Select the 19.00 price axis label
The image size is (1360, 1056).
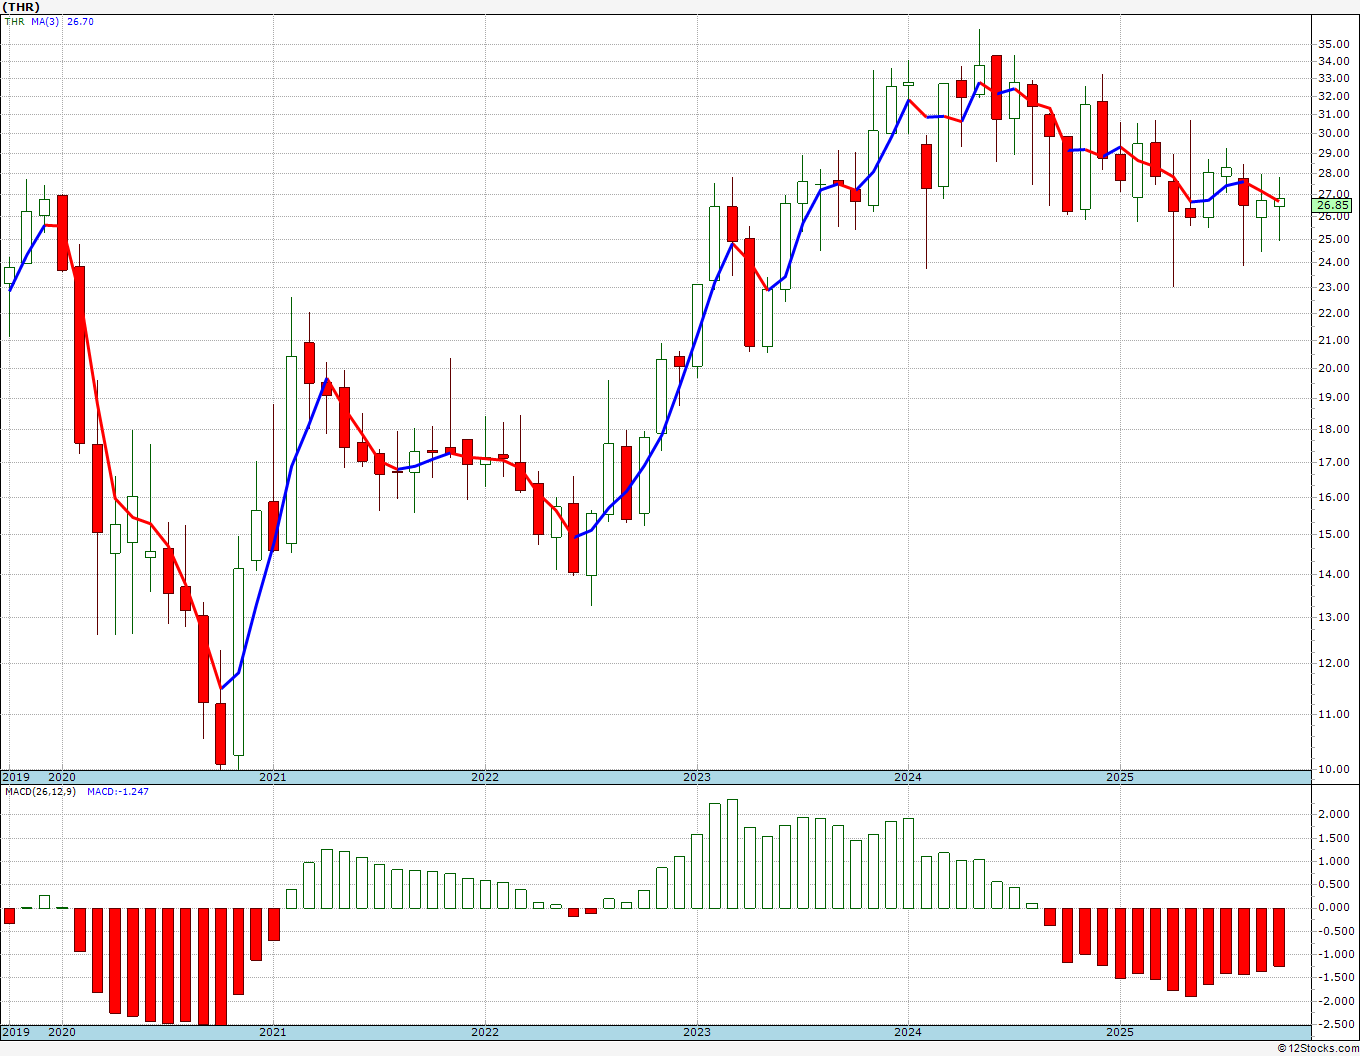(x=1333, y=397)
